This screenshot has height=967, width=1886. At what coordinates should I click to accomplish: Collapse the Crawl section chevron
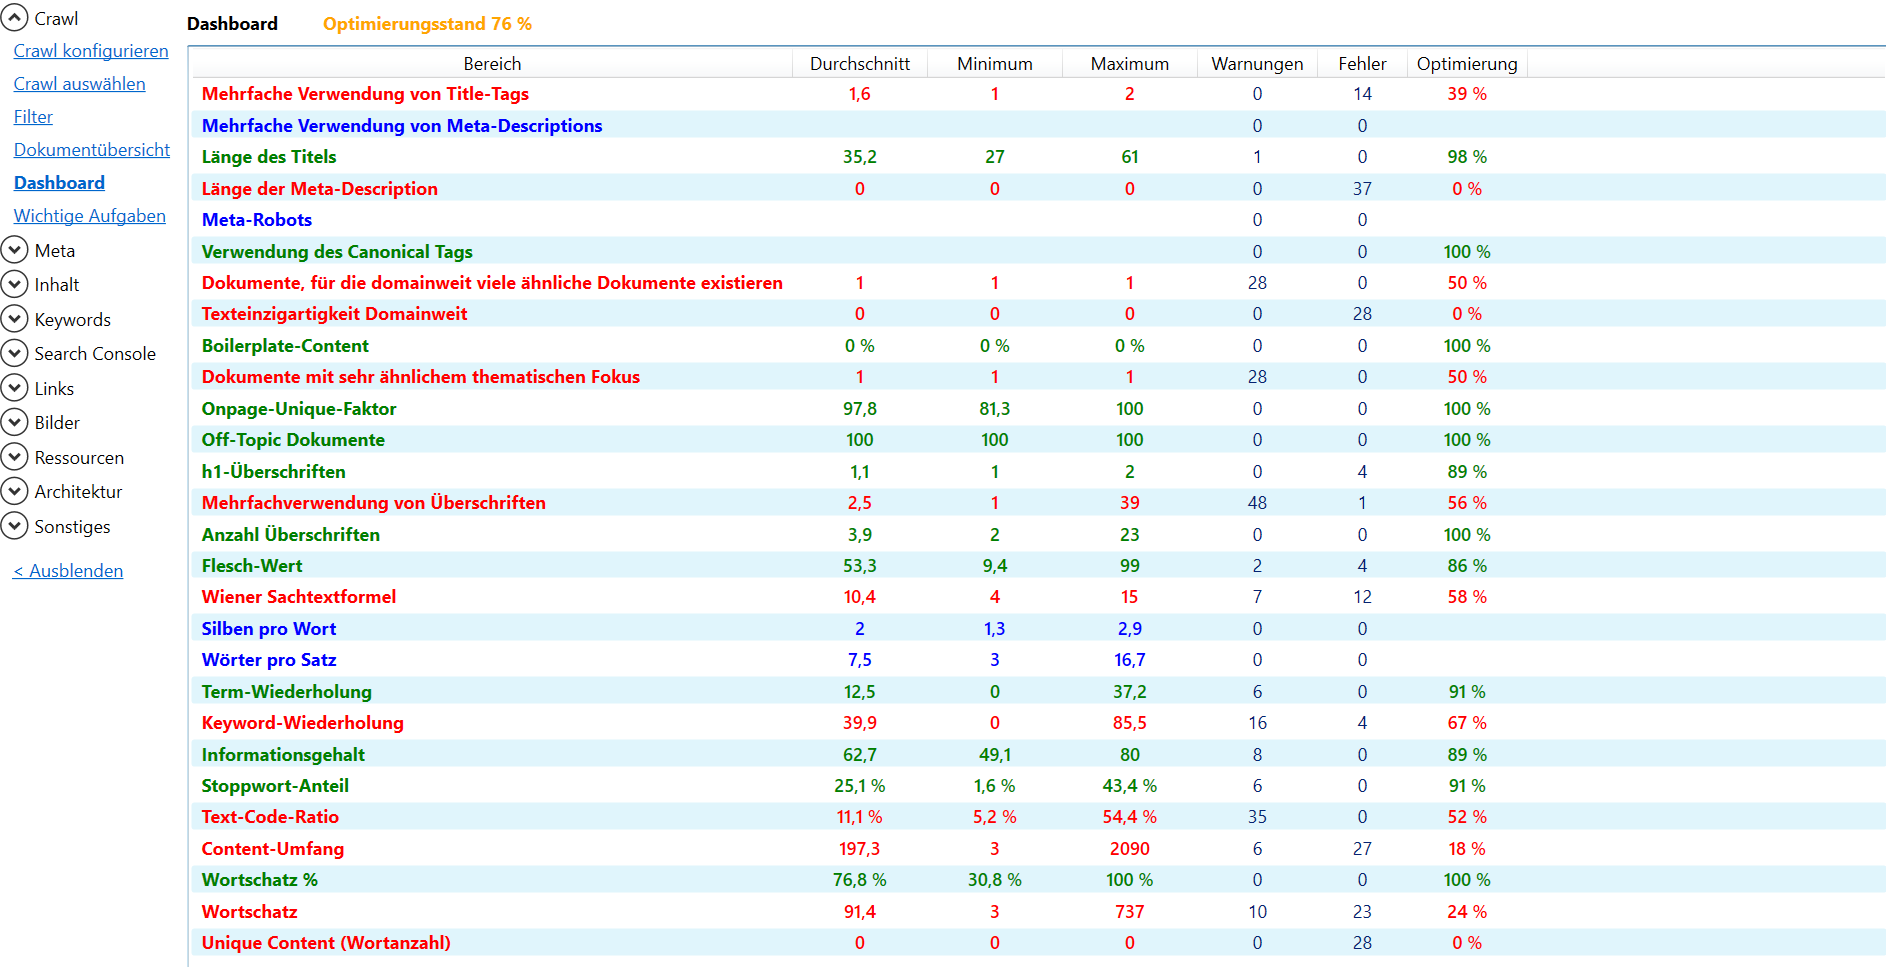click(x=14, y=18)
